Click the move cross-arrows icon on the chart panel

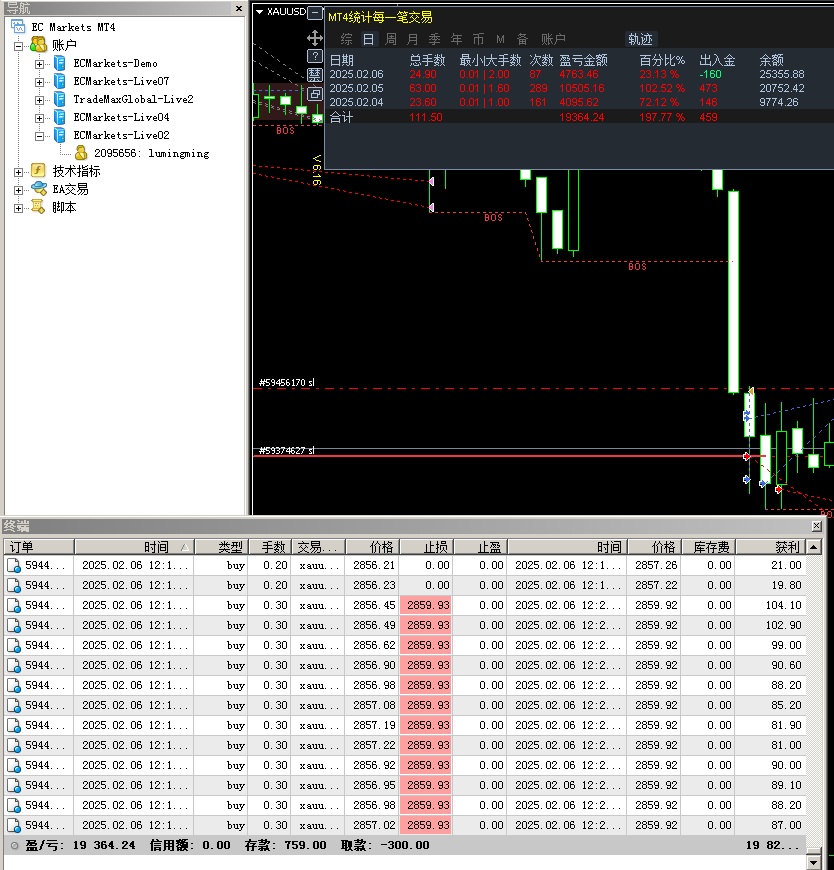(315, 38)
